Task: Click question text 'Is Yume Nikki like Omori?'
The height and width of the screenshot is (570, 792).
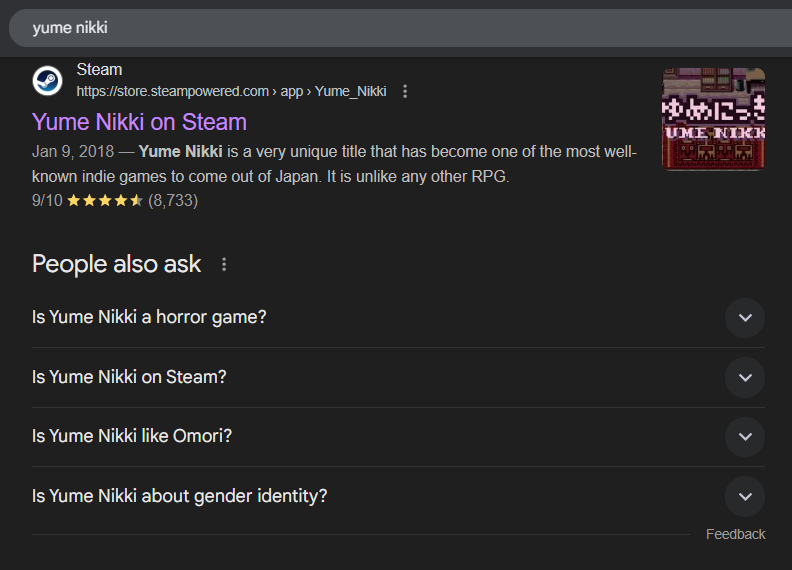Action: pyautogui.click(x=132, y=436)
